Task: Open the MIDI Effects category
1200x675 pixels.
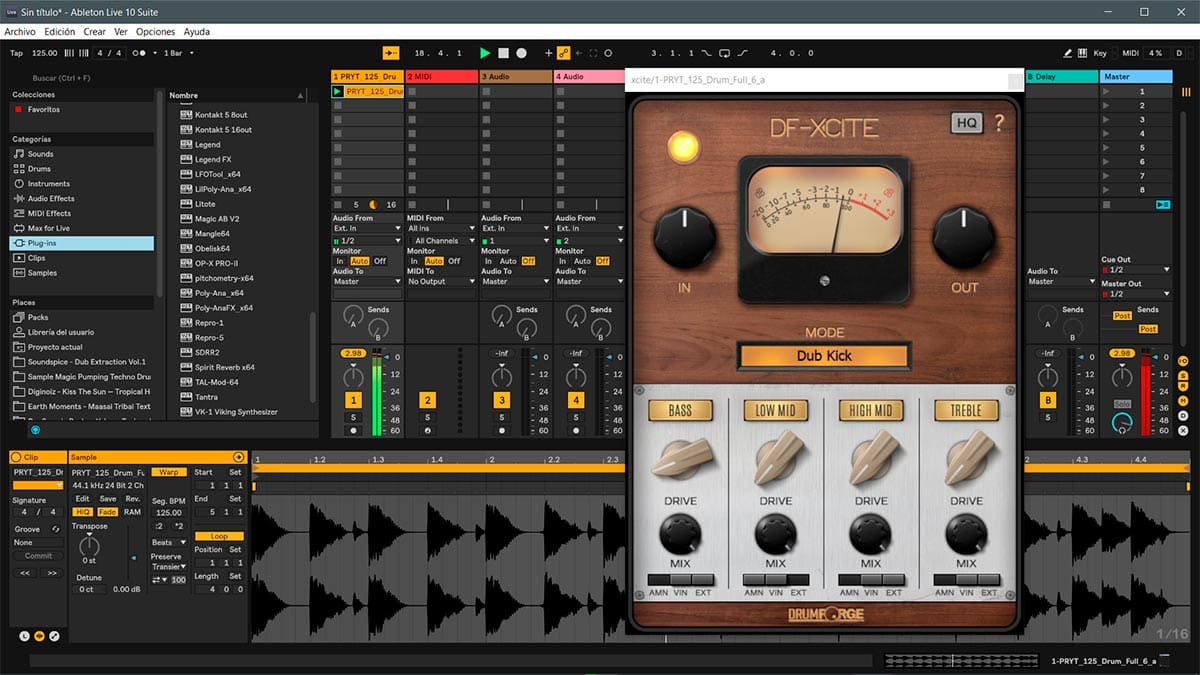Action: (x=49, y=213)
